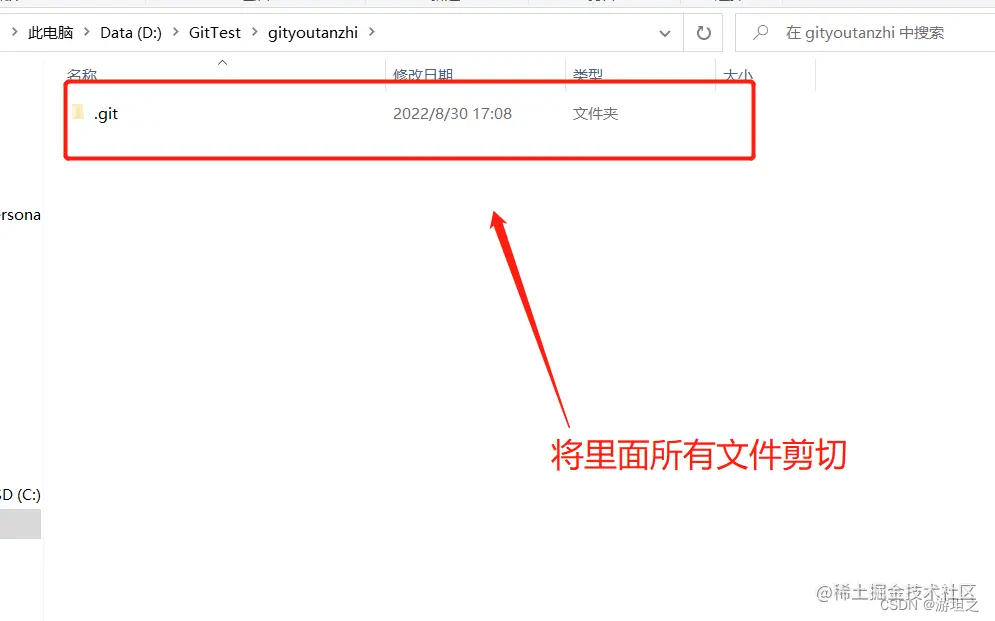
Task: Sort files by the 大小 column
Action: [737, 75]
